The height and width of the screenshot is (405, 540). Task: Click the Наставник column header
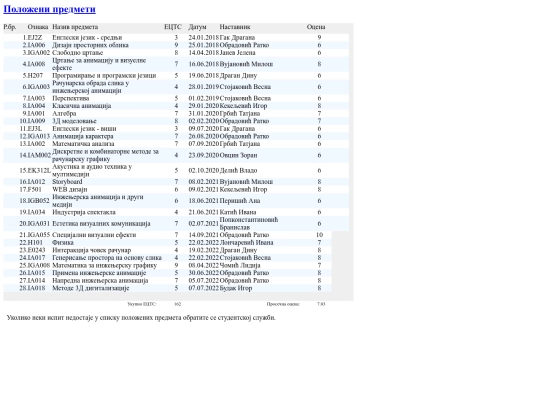pos(235,27)
